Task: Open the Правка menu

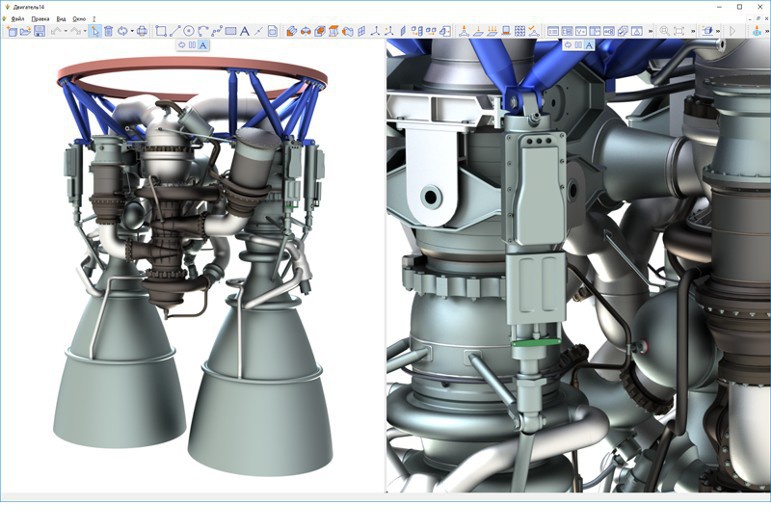Action: point(40,19)
